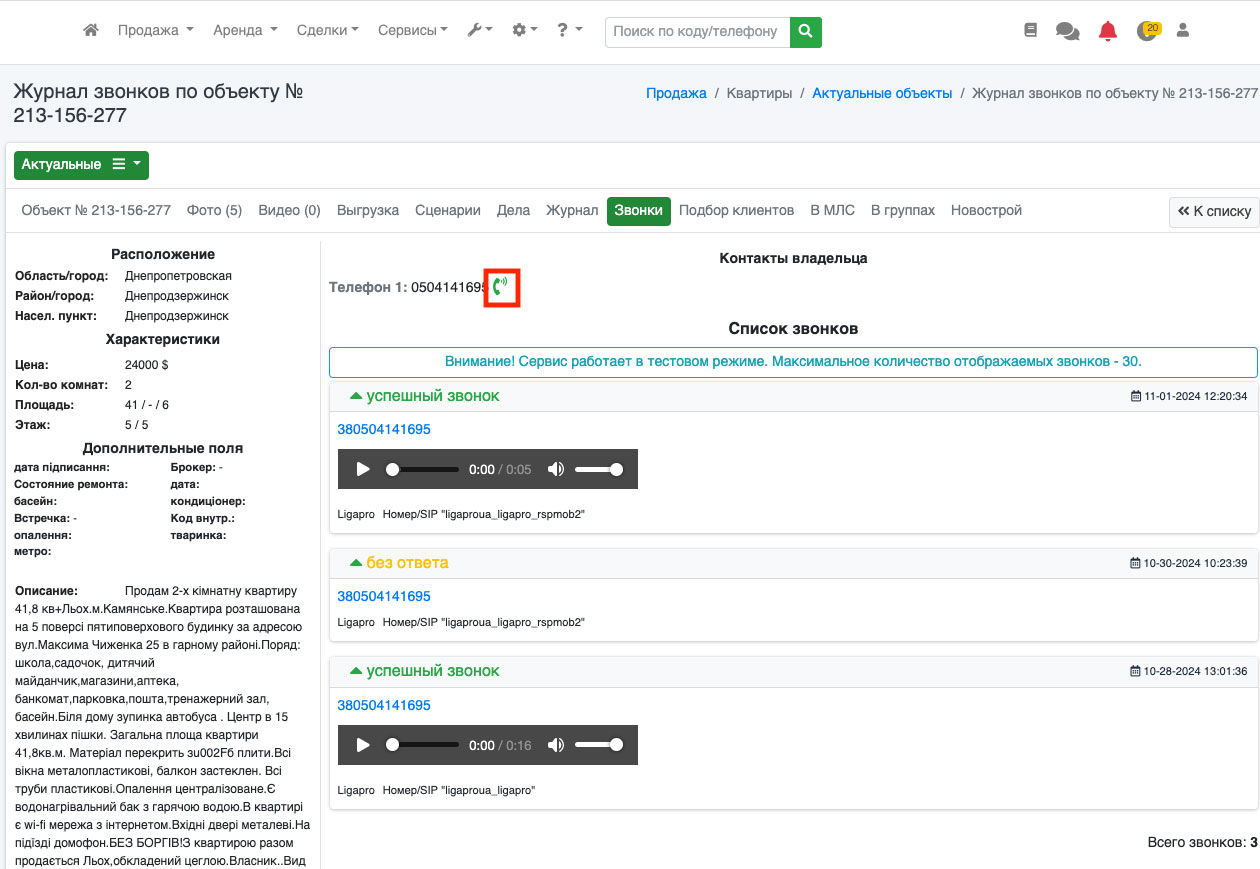Collapse the 'без ответа' call entry
The height and width of the screenshot is (869, 1260).
pyautogui.click(x=355, y=563)
